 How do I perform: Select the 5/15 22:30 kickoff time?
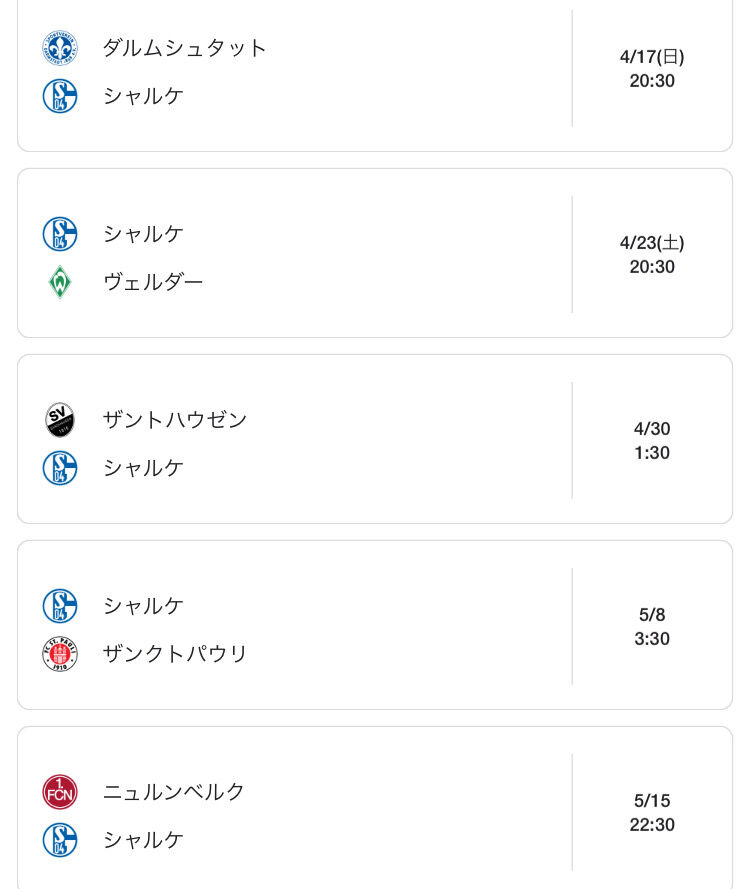point(652,813)
